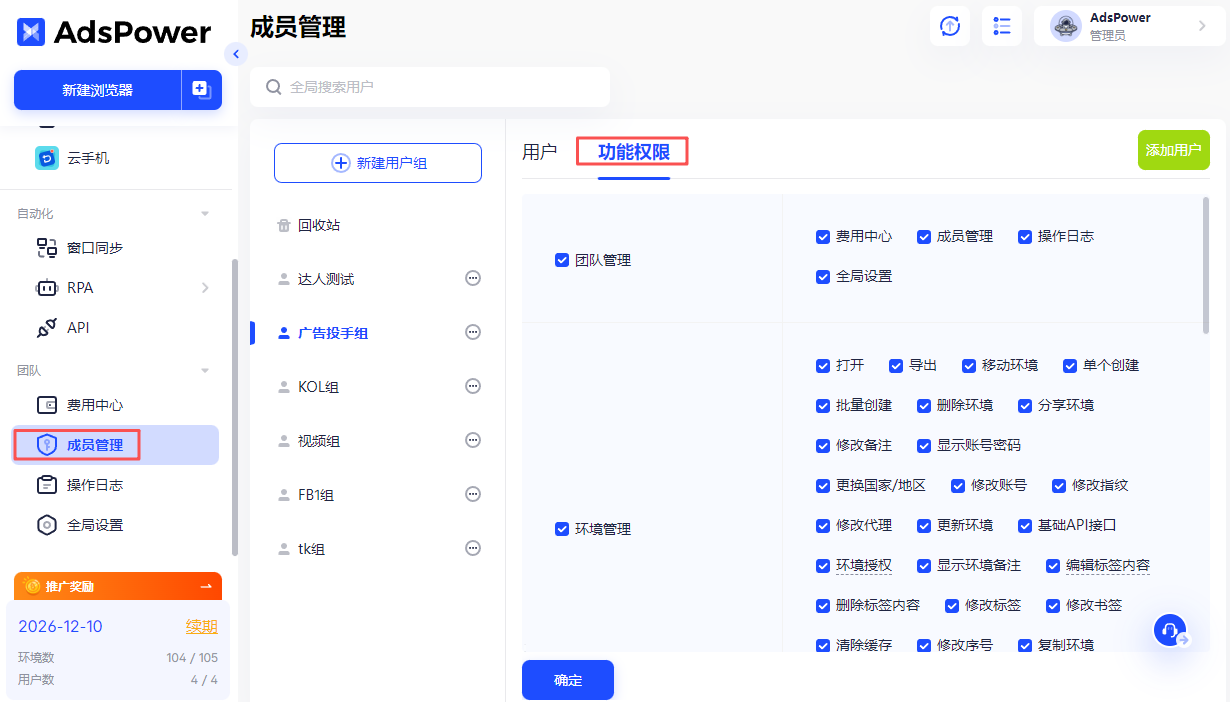This screenshot has height=702, width=1230.
Task: Open the customer support headset icon
Action: [x=1169, y=630]
